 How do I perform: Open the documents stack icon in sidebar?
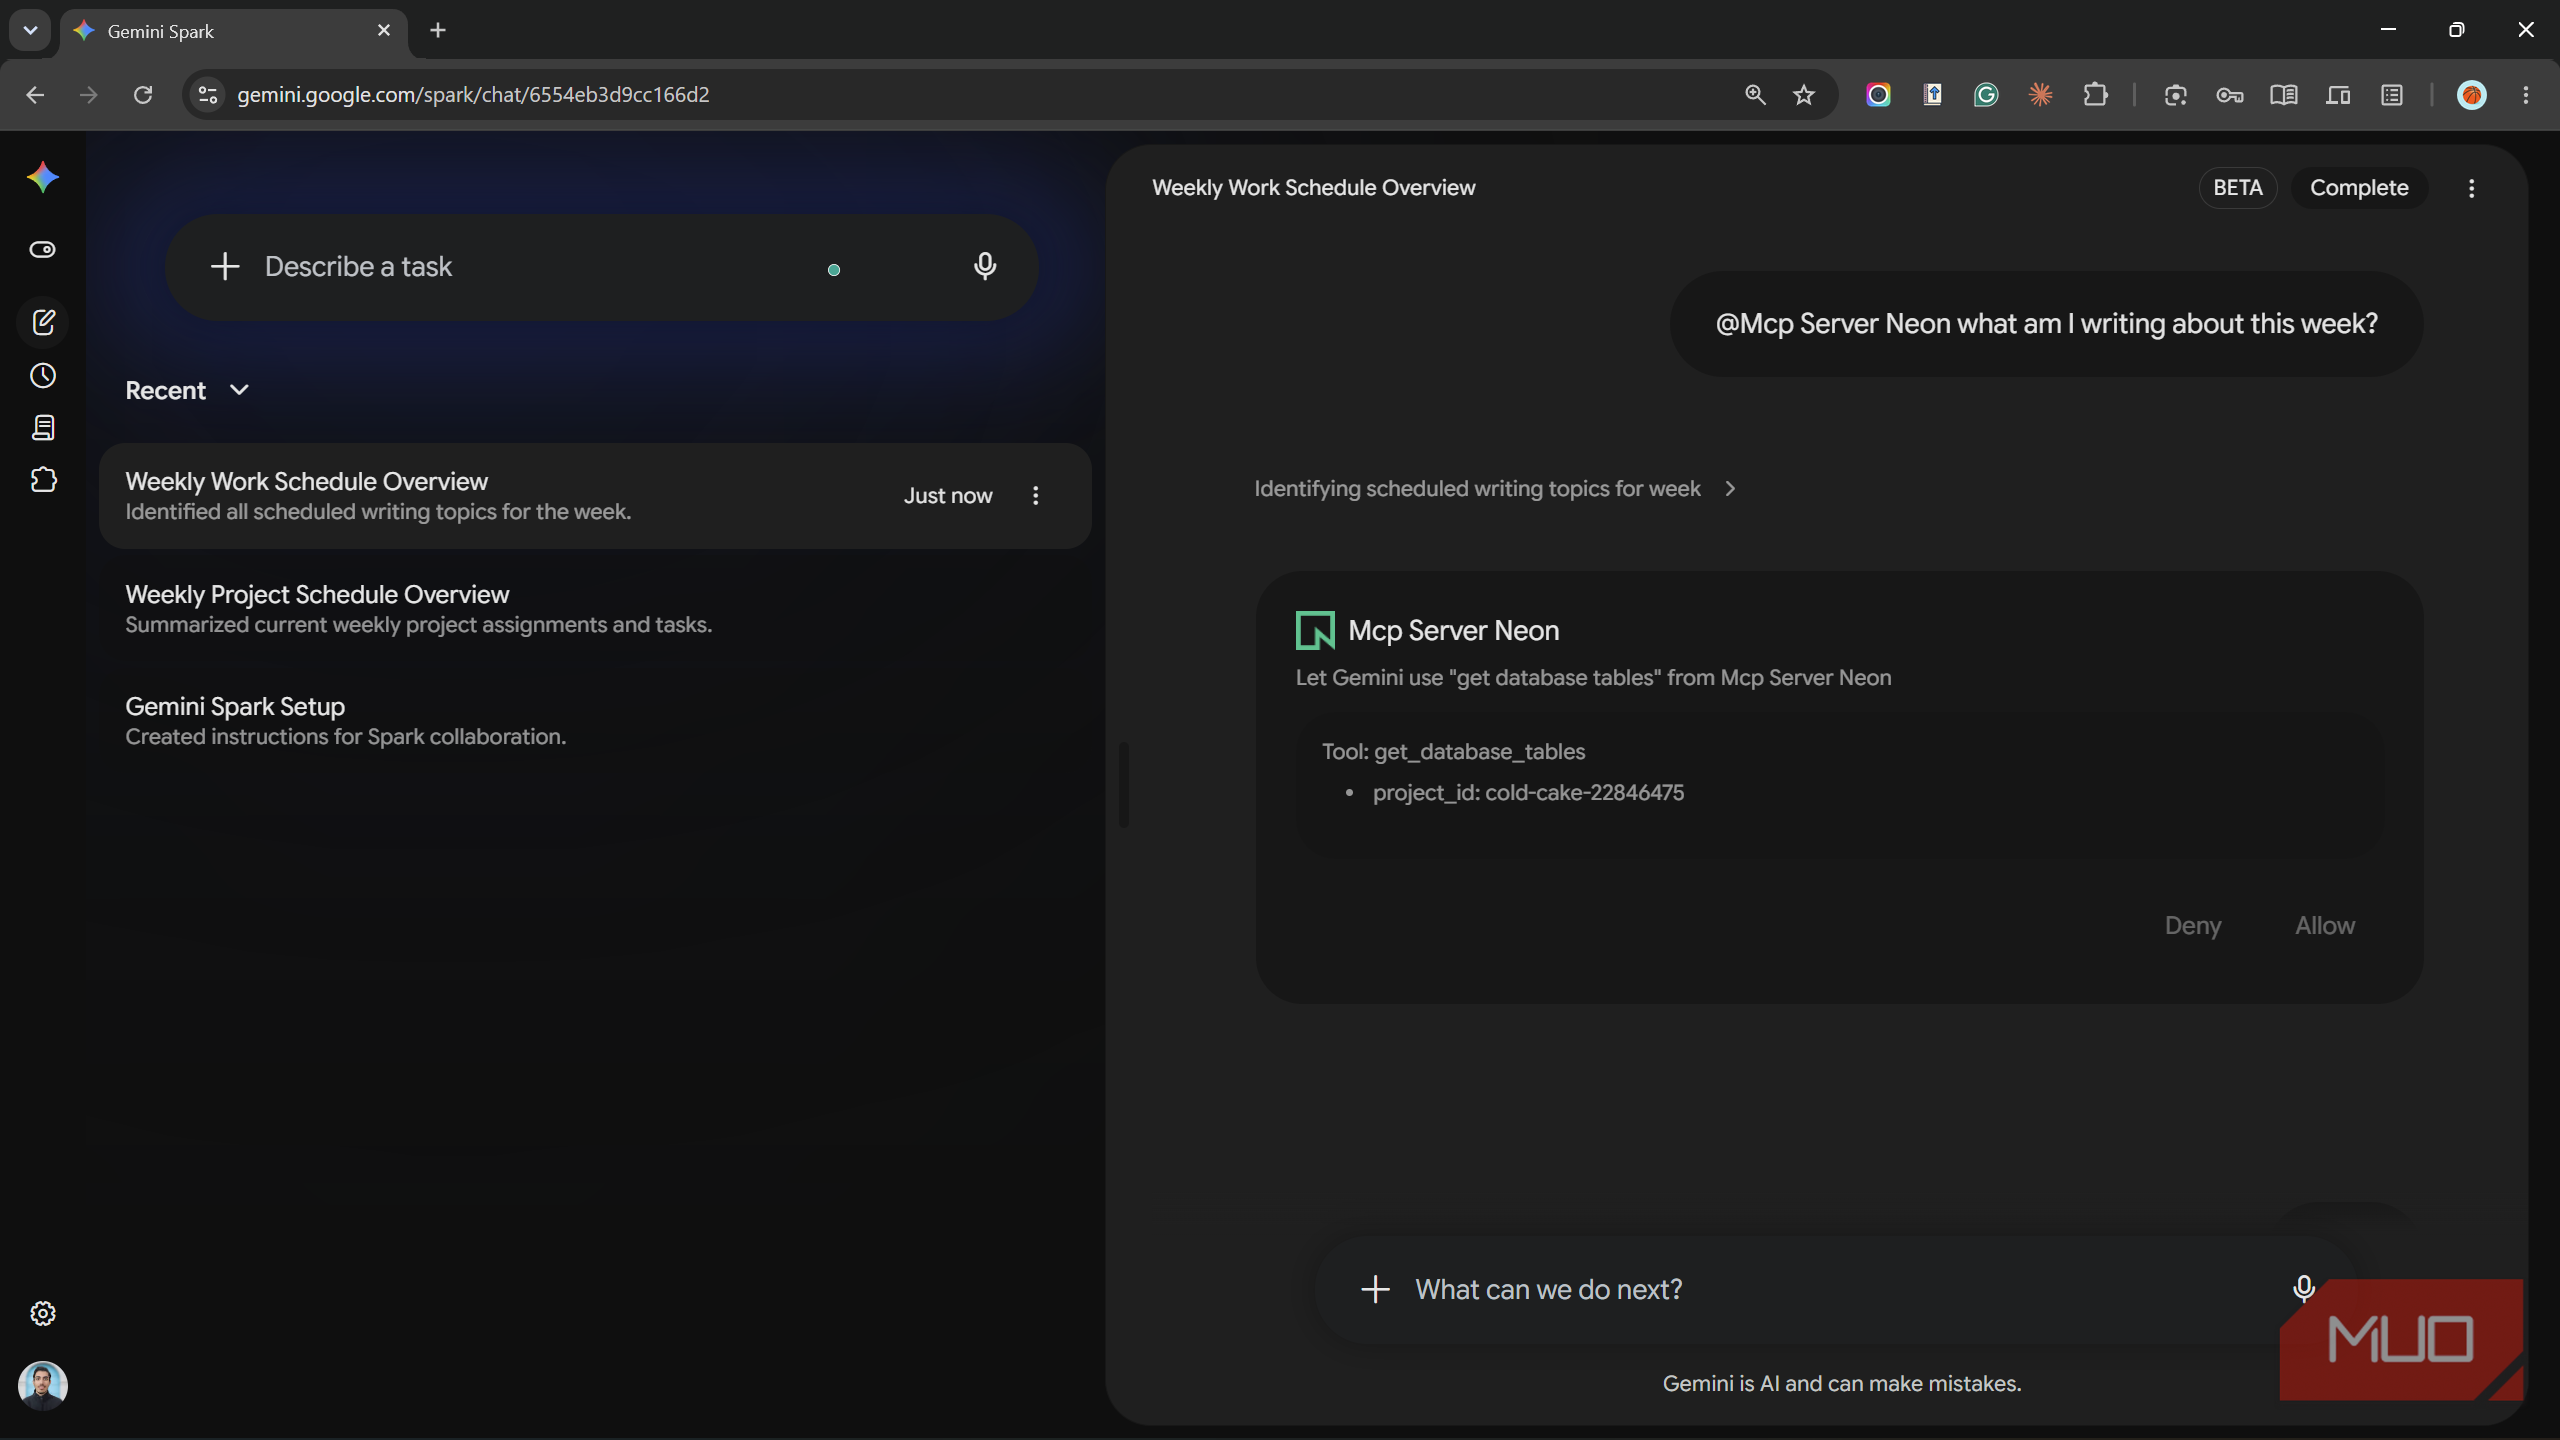click(x=43, y=428)
